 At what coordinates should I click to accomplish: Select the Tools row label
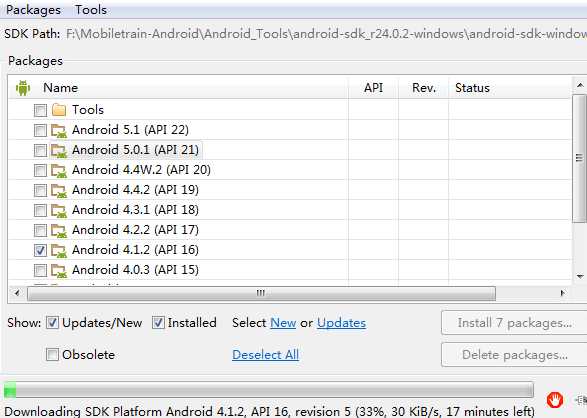point(88,110)
